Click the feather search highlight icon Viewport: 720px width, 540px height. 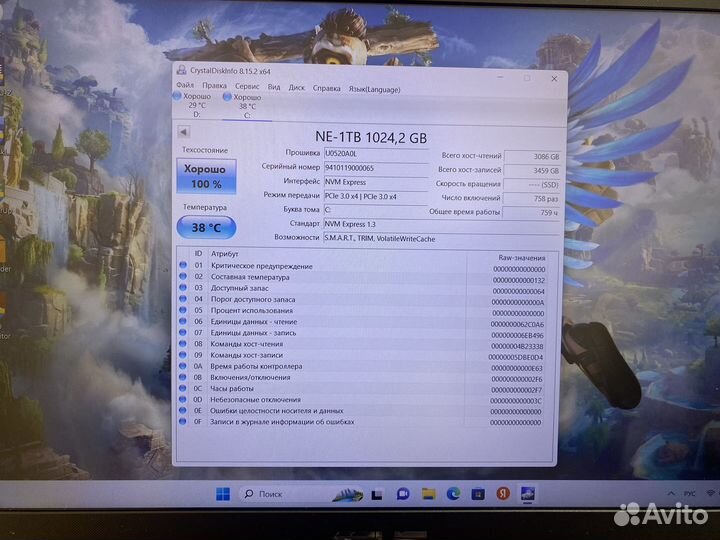pos(348,495)
